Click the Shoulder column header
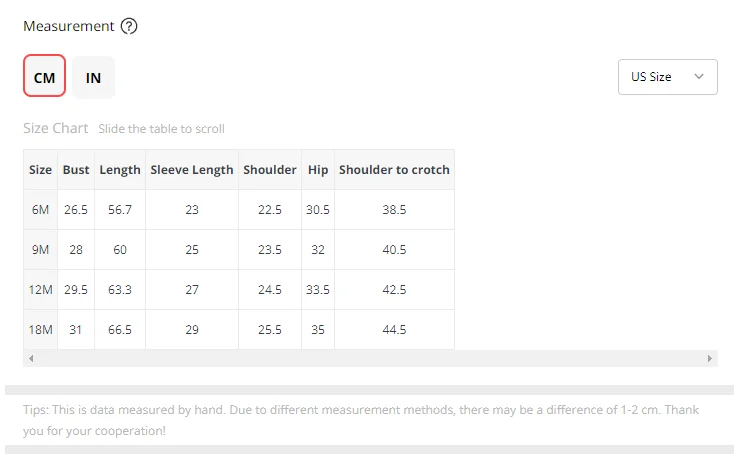The height and width of the screenshot is (454, 734). tap(270, 170)
